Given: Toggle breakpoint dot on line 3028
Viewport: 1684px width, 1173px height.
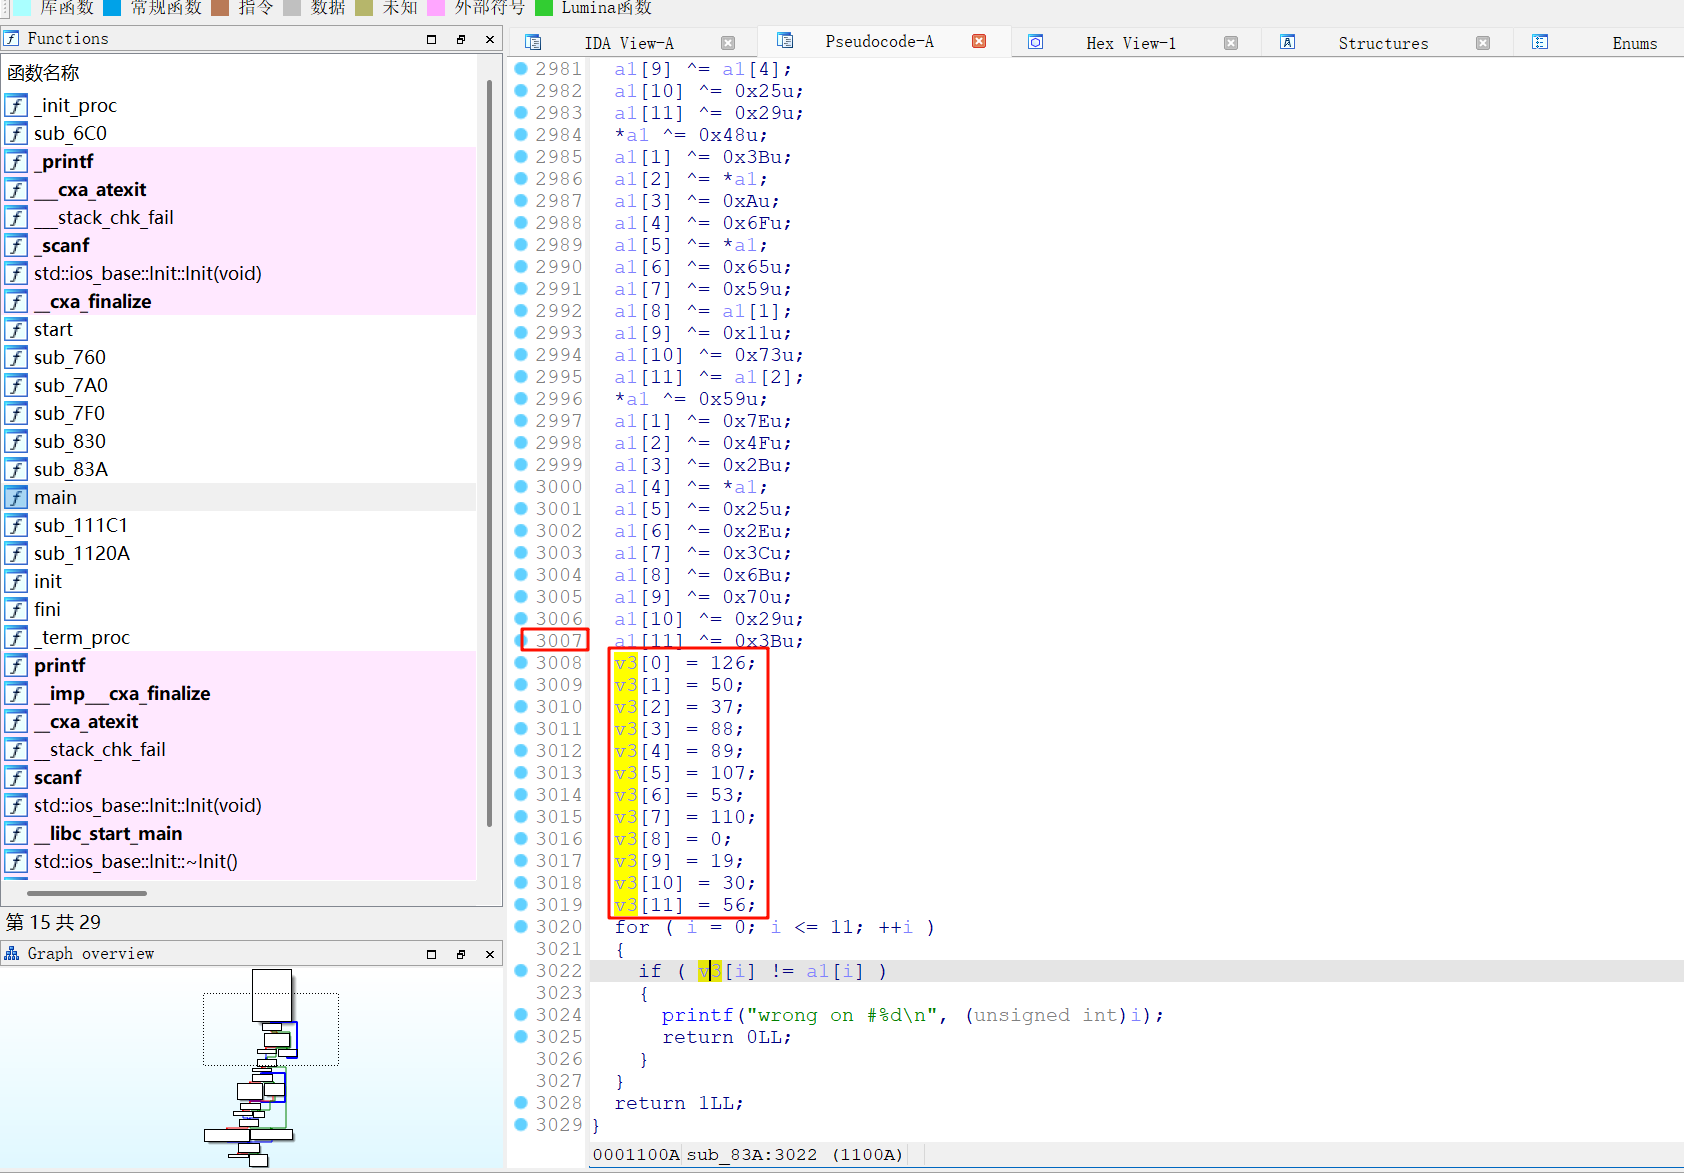Looking at the screenshot, I should (x=521, y=1103).
